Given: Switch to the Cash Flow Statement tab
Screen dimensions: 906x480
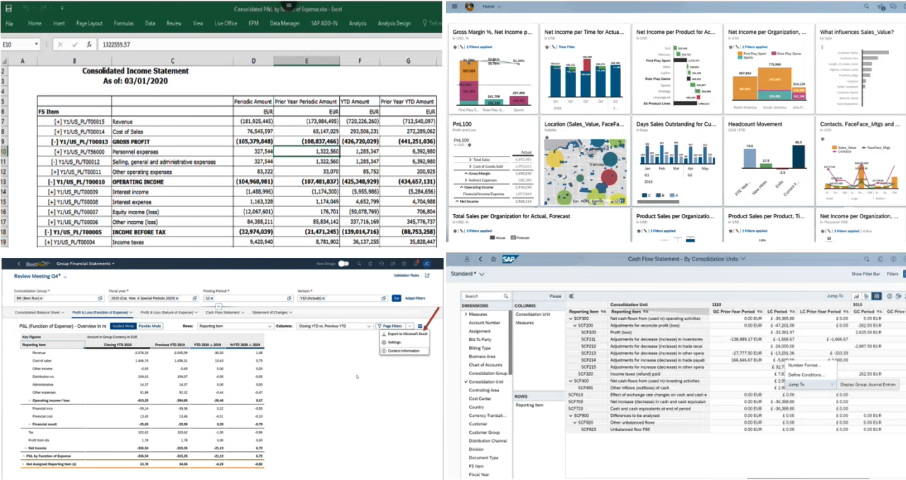Looking at the screenshot, I should click(x=222, y=312).
